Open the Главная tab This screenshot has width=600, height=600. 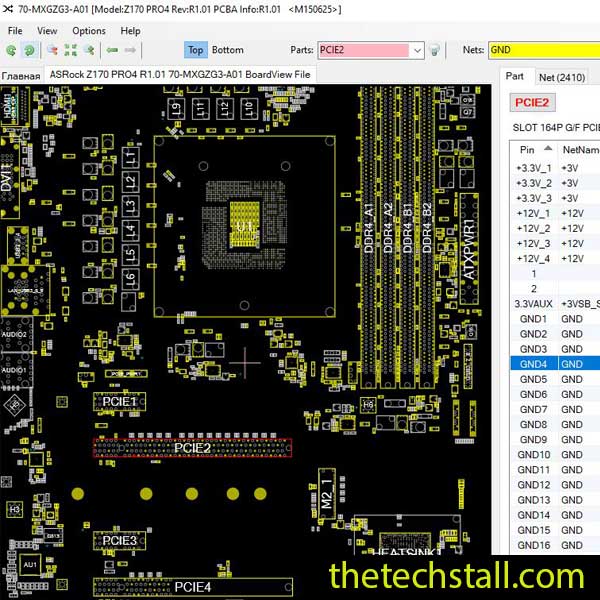[21, 75]
